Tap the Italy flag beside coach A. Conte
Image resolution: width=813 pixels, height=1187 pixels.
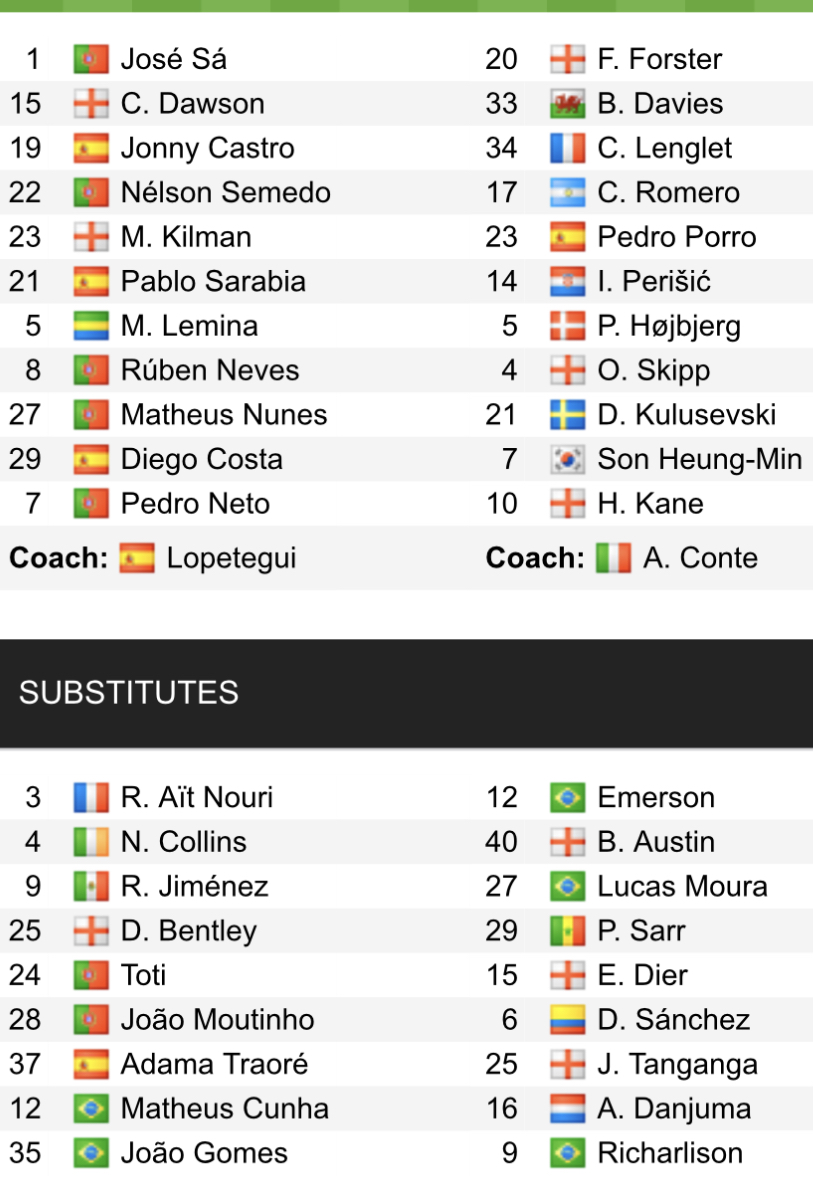pos(613,558)
